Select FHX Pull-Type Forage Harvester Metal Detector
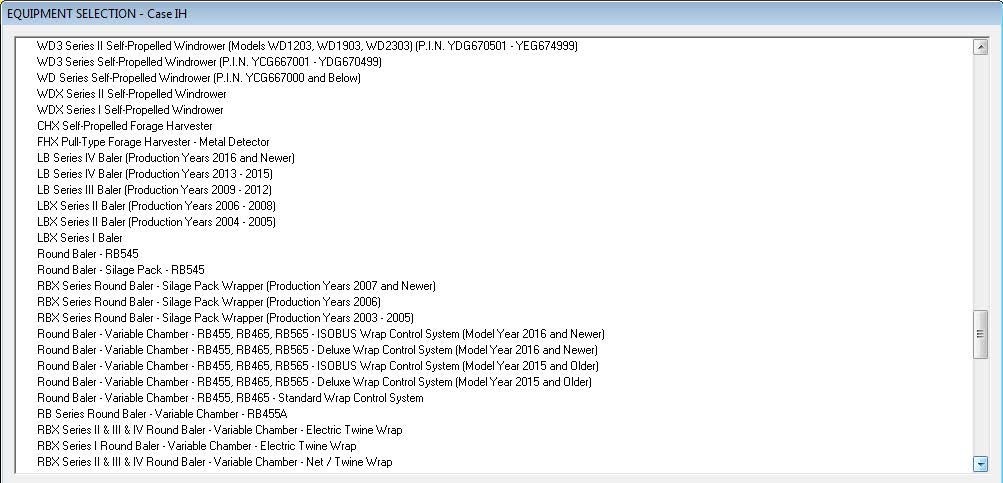The height and width of the screenshot is (483, 1003). point(153,142)
